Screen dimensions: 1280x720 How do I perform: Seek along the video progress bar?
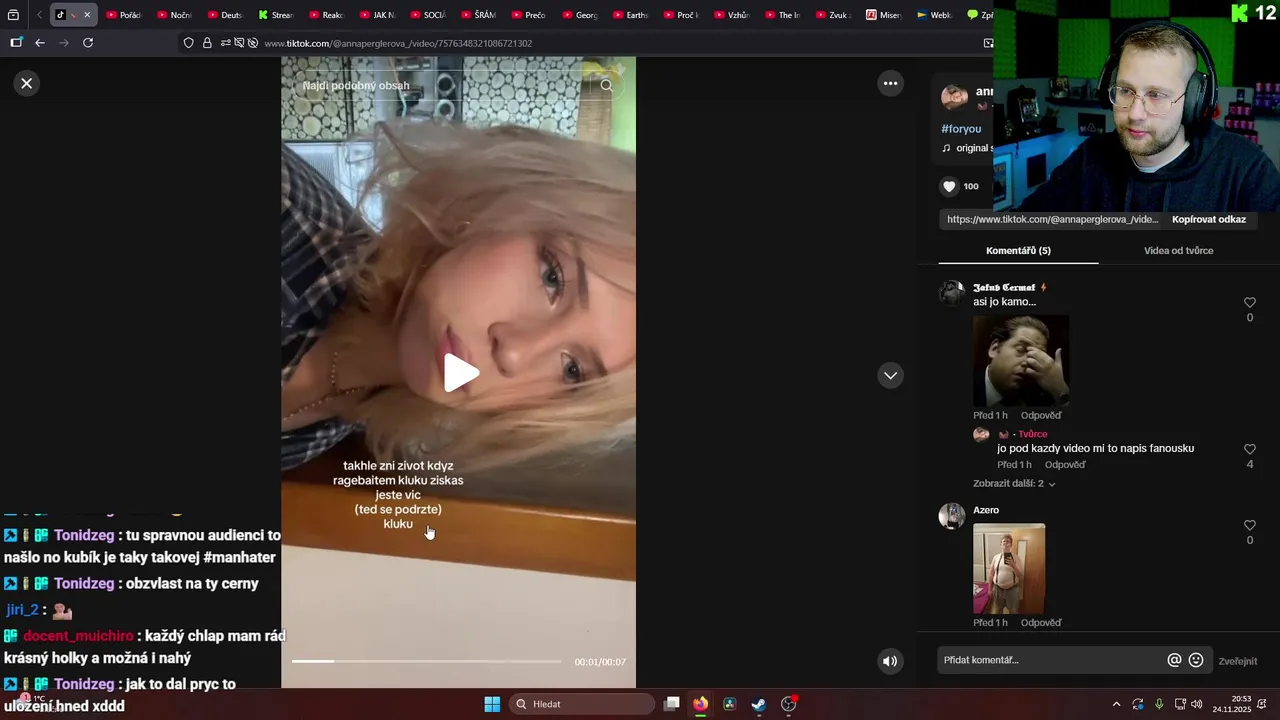click(x=426, y=661)
